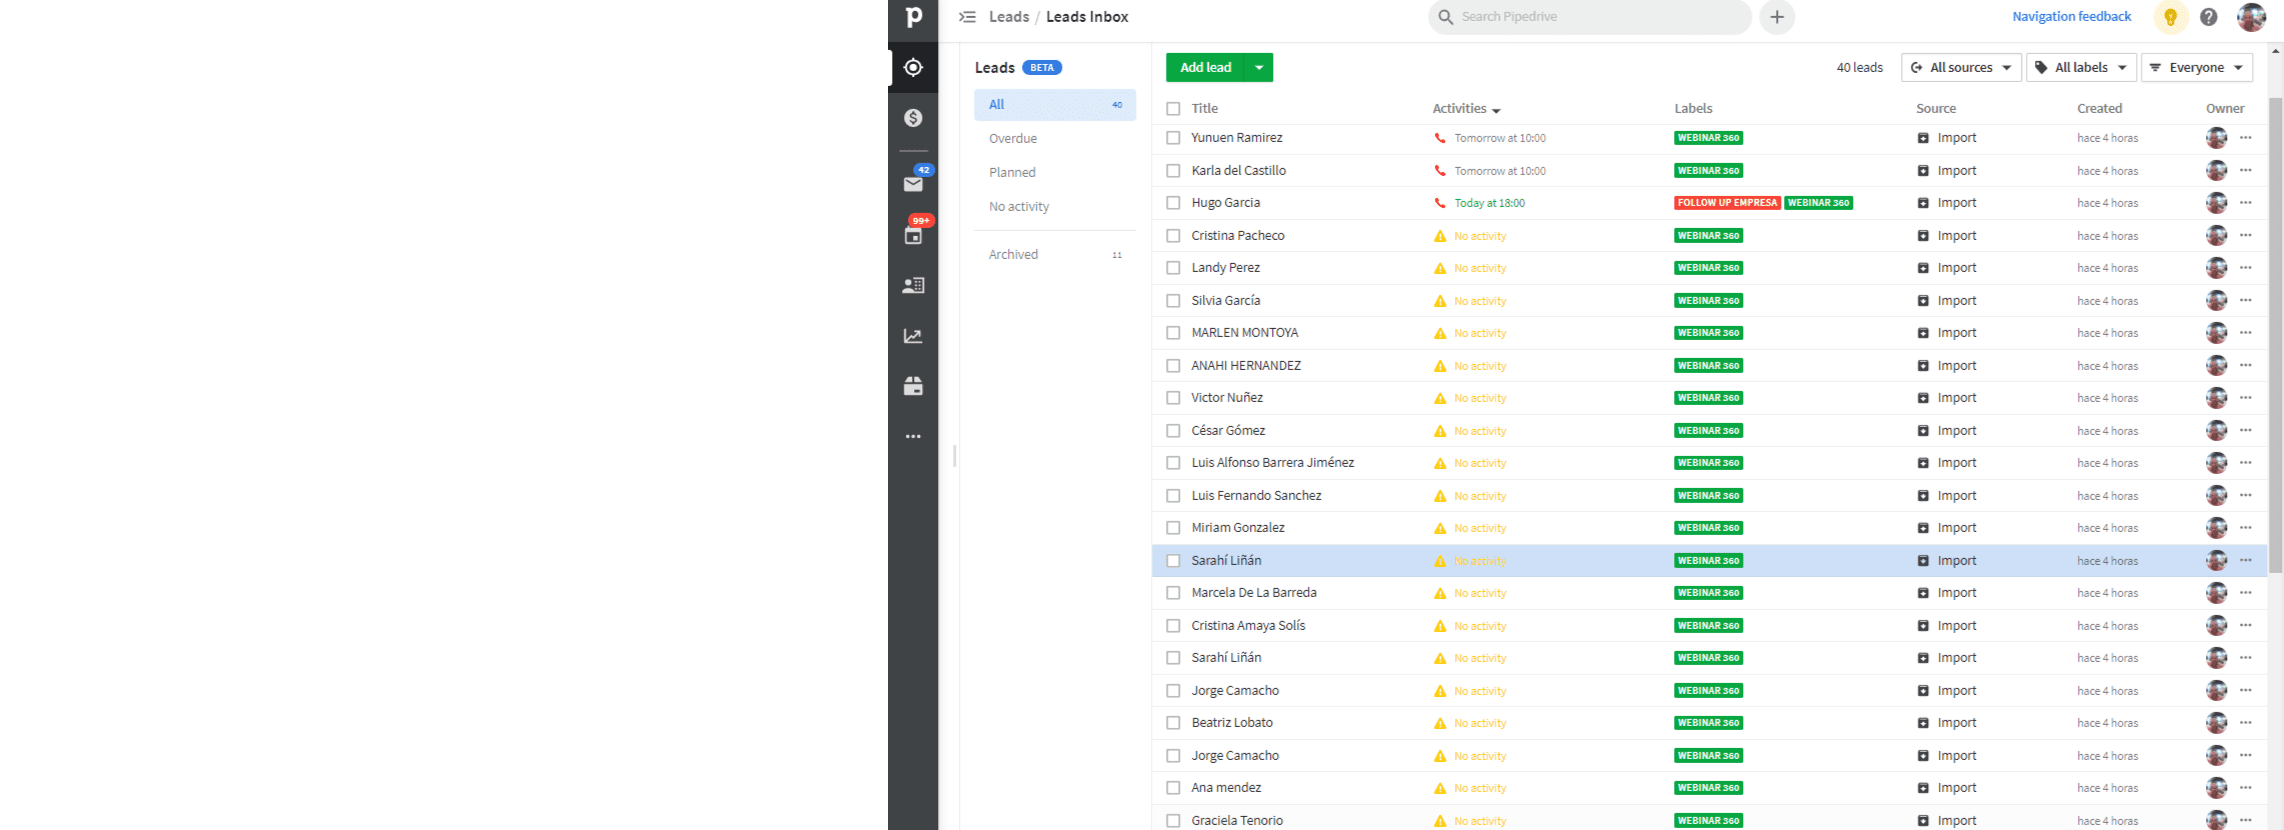The height and width of the screenshot is (830, 2284).
Task: Tick the select-all Title checkbox
Action: 1173,109
